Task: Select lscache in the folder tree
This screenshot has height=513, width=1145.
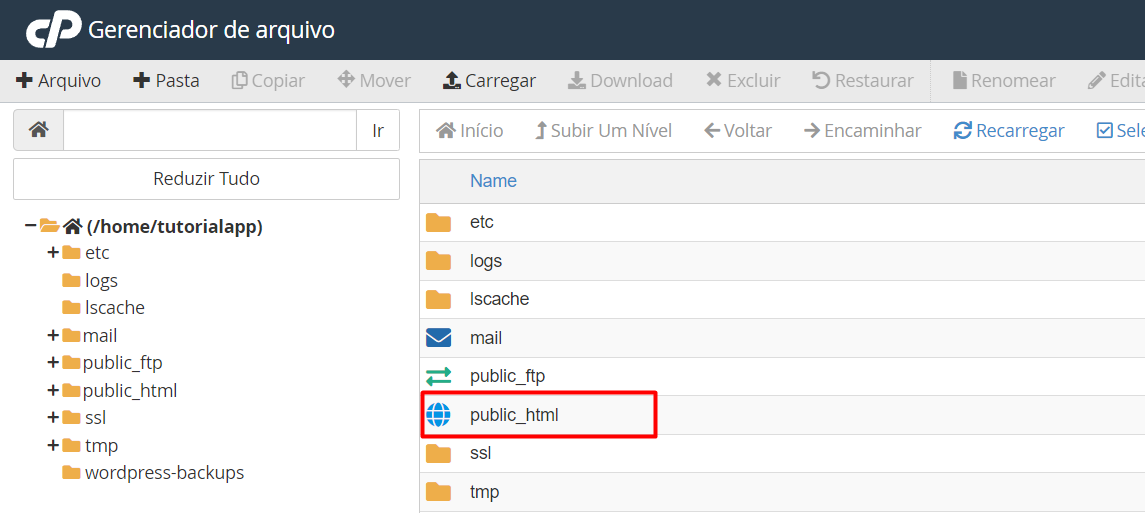Action: tap(115, 308)
